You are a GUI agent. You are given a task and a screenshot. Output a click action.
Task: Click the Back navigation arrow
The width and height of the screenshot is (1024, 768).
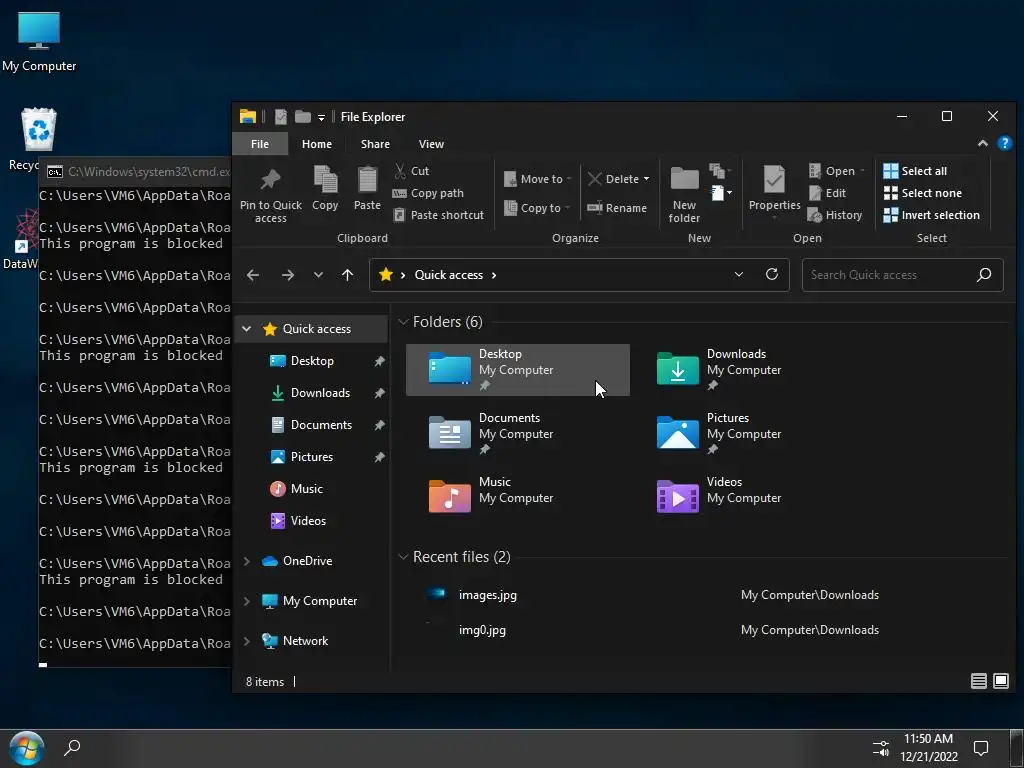[253, 275]
